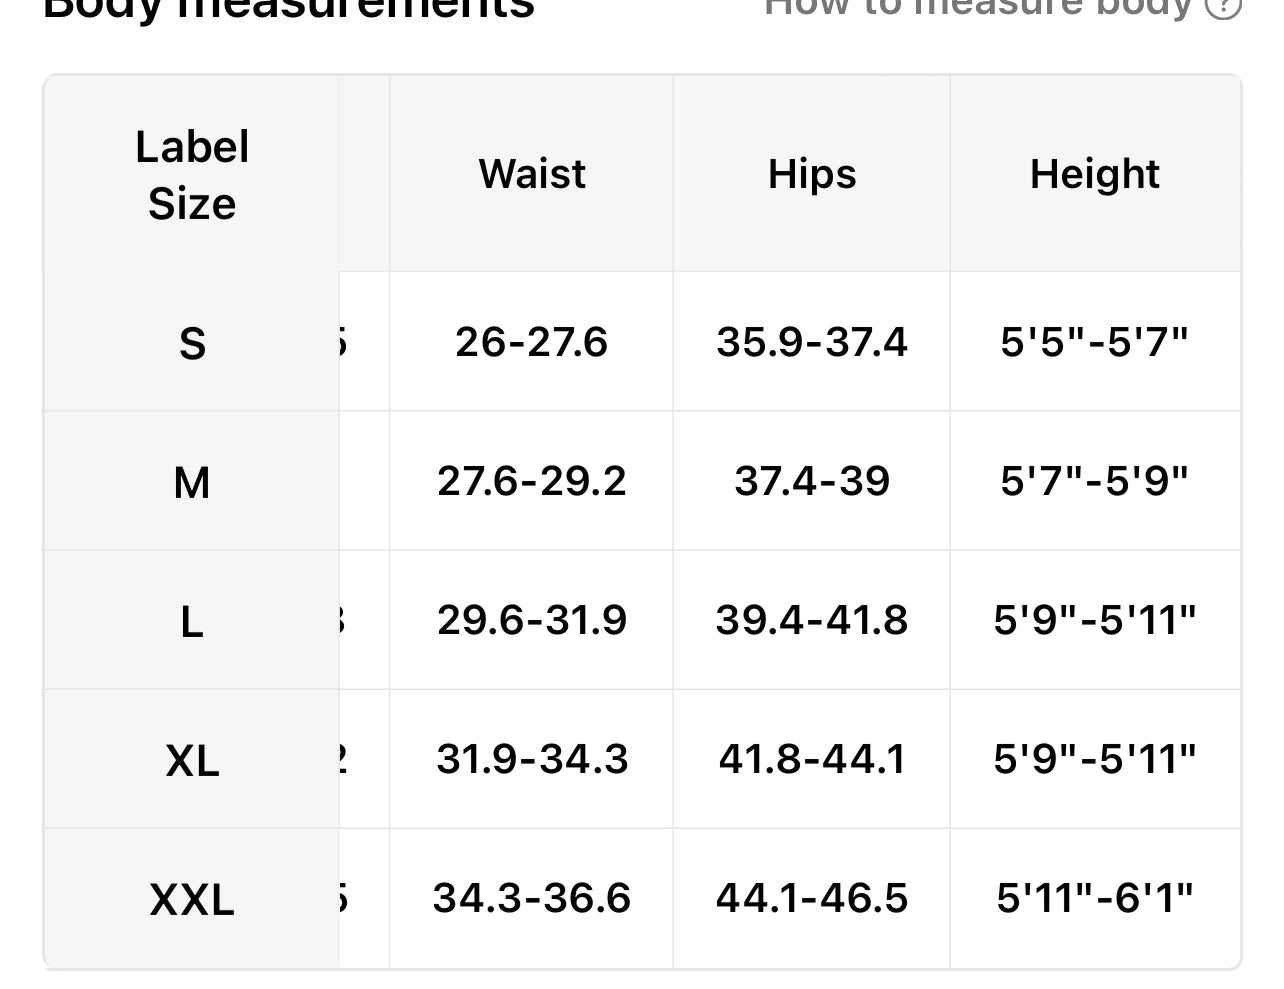Tap the 41.8-44.1 hips measurement
The width and height of the screenshot is (1284, 989).
(812, 759)
